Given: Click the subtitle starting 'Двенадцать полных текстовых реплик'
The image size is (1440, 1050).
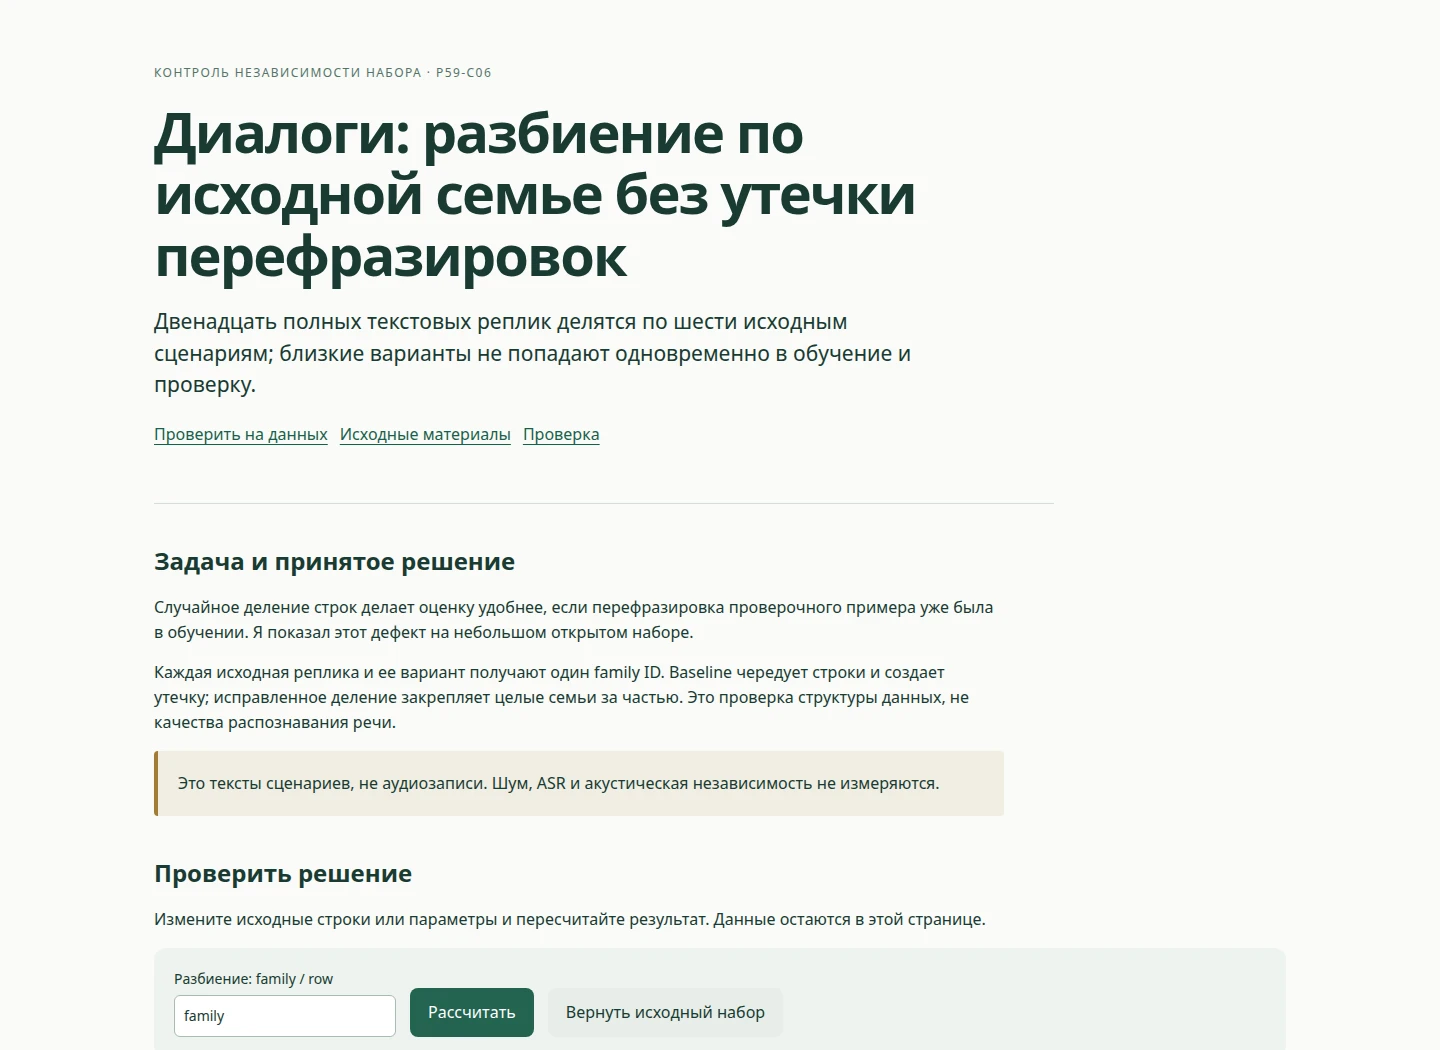Looking at the screenshot, I should coord(532,353).
